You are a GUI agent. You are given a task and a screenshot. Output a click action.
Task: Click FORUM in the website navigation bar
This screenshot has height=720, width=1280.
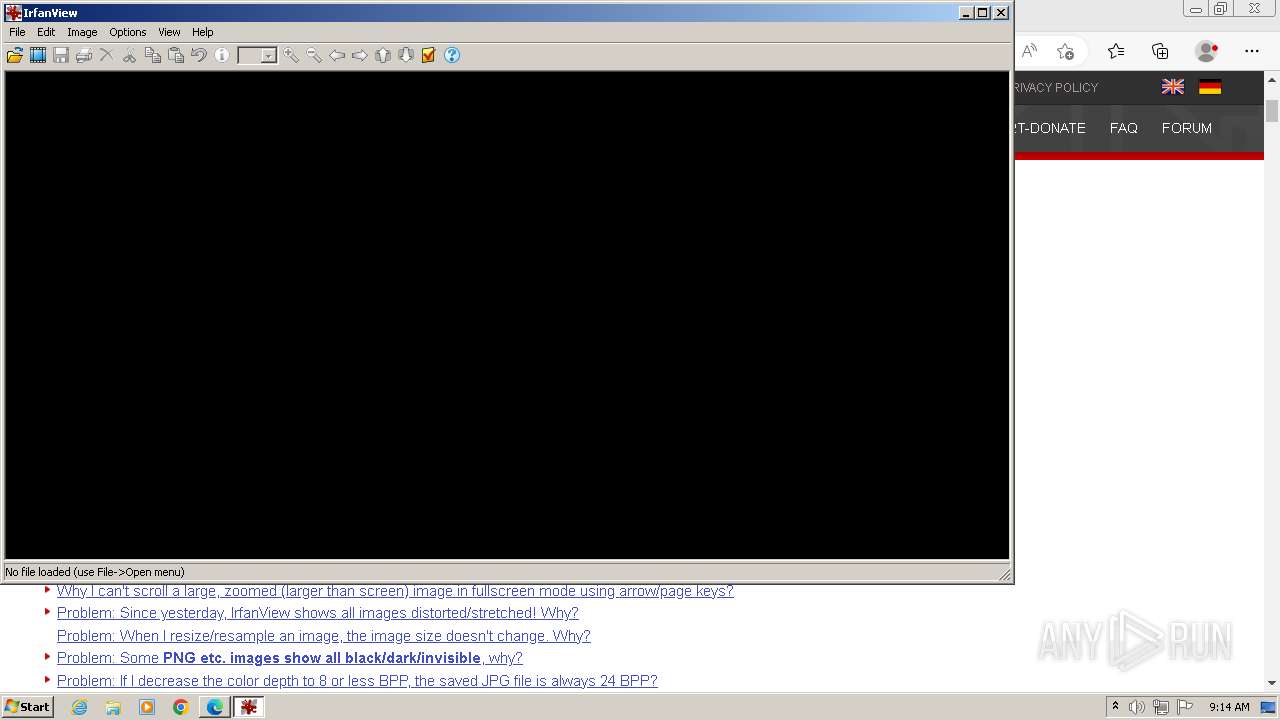click(x=1187, y=128)
